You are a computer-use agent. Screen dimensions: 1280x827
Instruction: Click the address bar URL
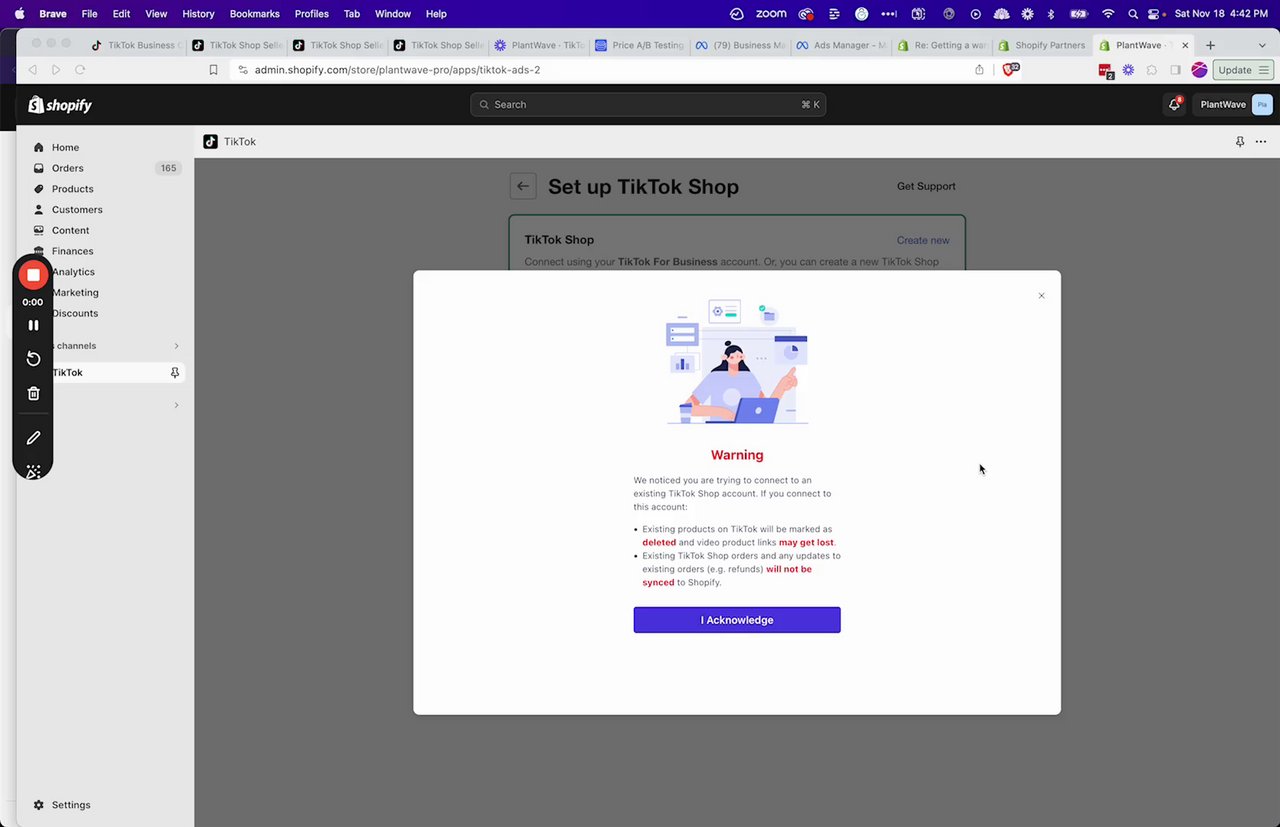pos(398,70)
